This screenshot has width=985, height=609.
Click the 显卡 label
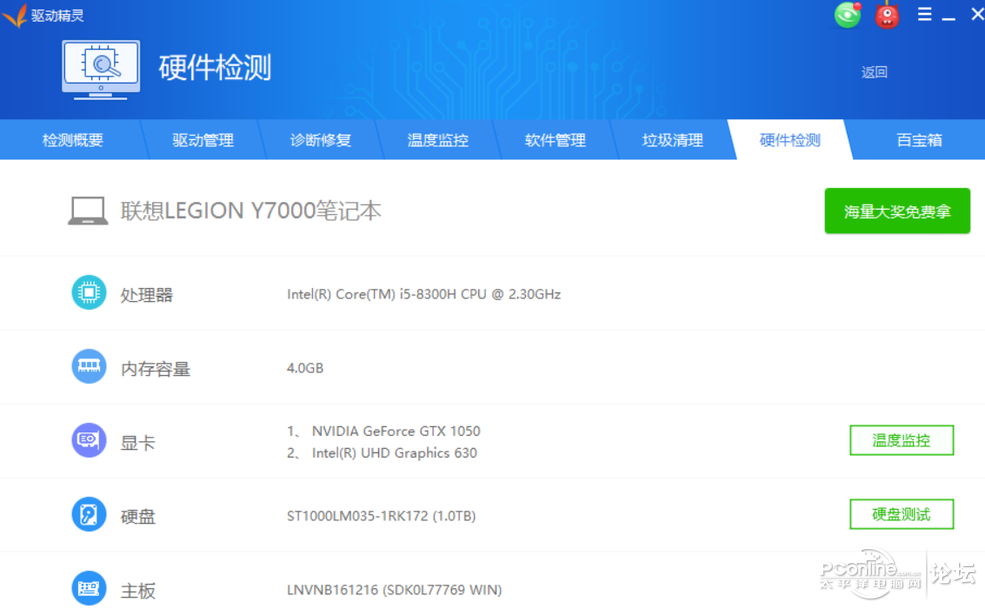(138, 442)
